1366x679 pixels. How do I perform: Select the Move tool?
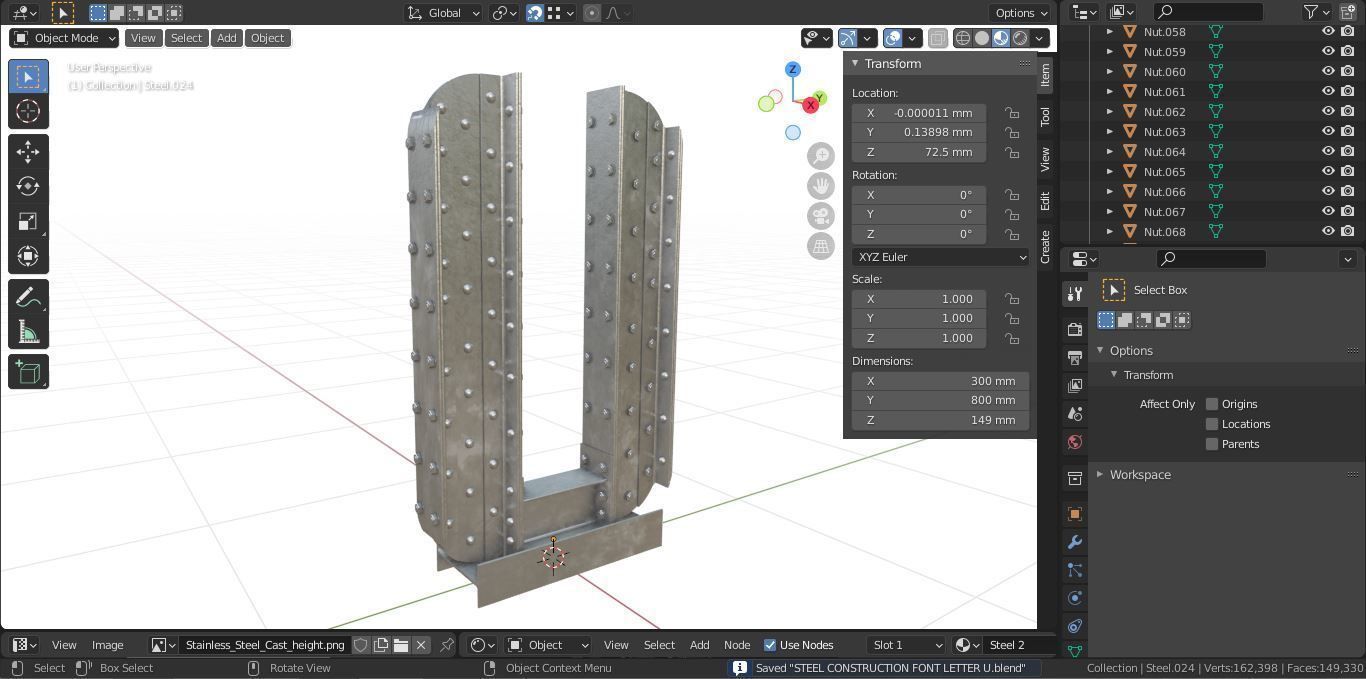[28, 151]
